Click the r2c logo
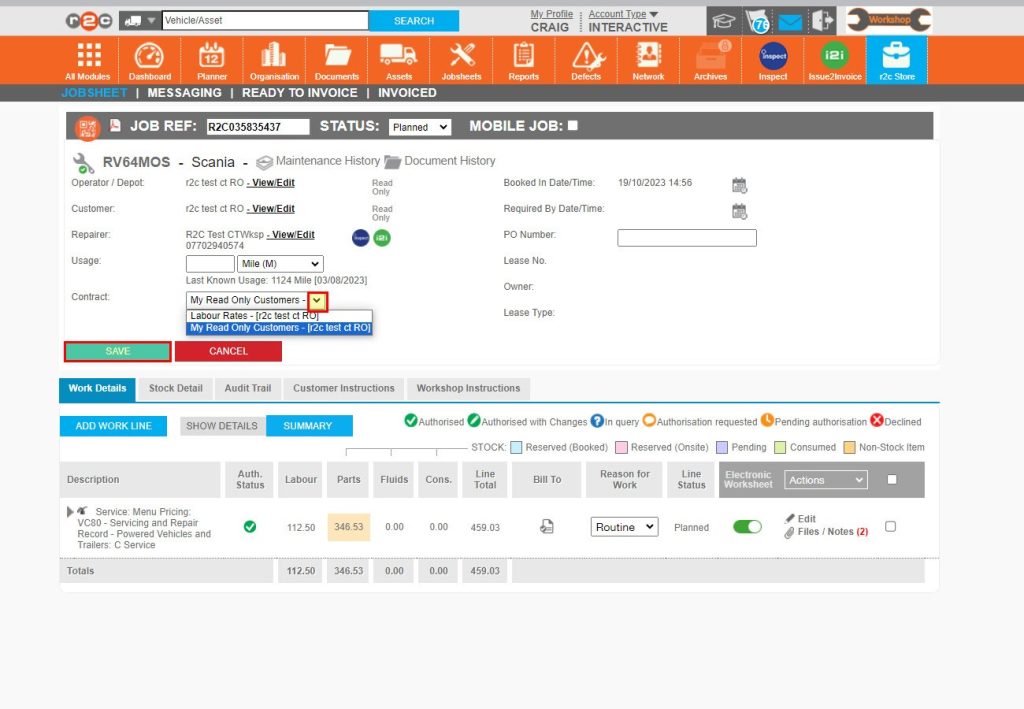Viewport: 1024px width, 709px height. click(89, 21)
